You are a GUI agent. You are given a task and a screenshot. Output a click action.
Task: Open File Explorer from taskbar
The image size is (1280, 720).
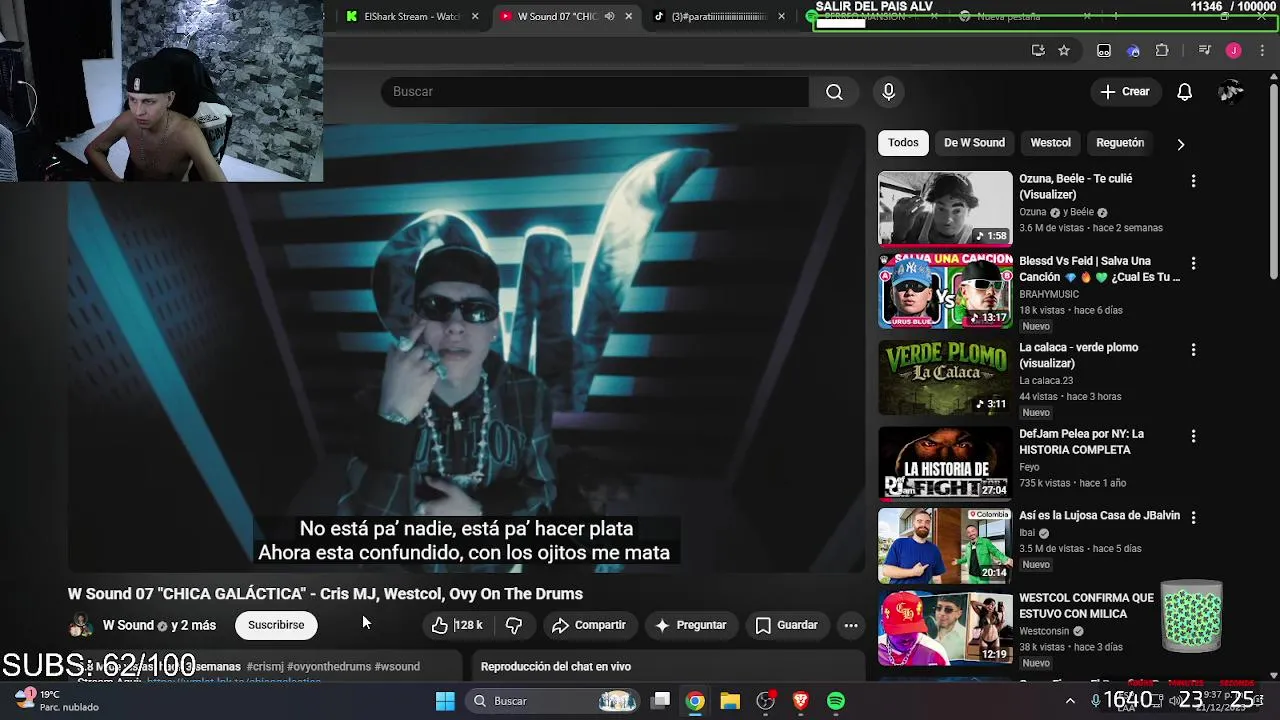pos(730,701)
